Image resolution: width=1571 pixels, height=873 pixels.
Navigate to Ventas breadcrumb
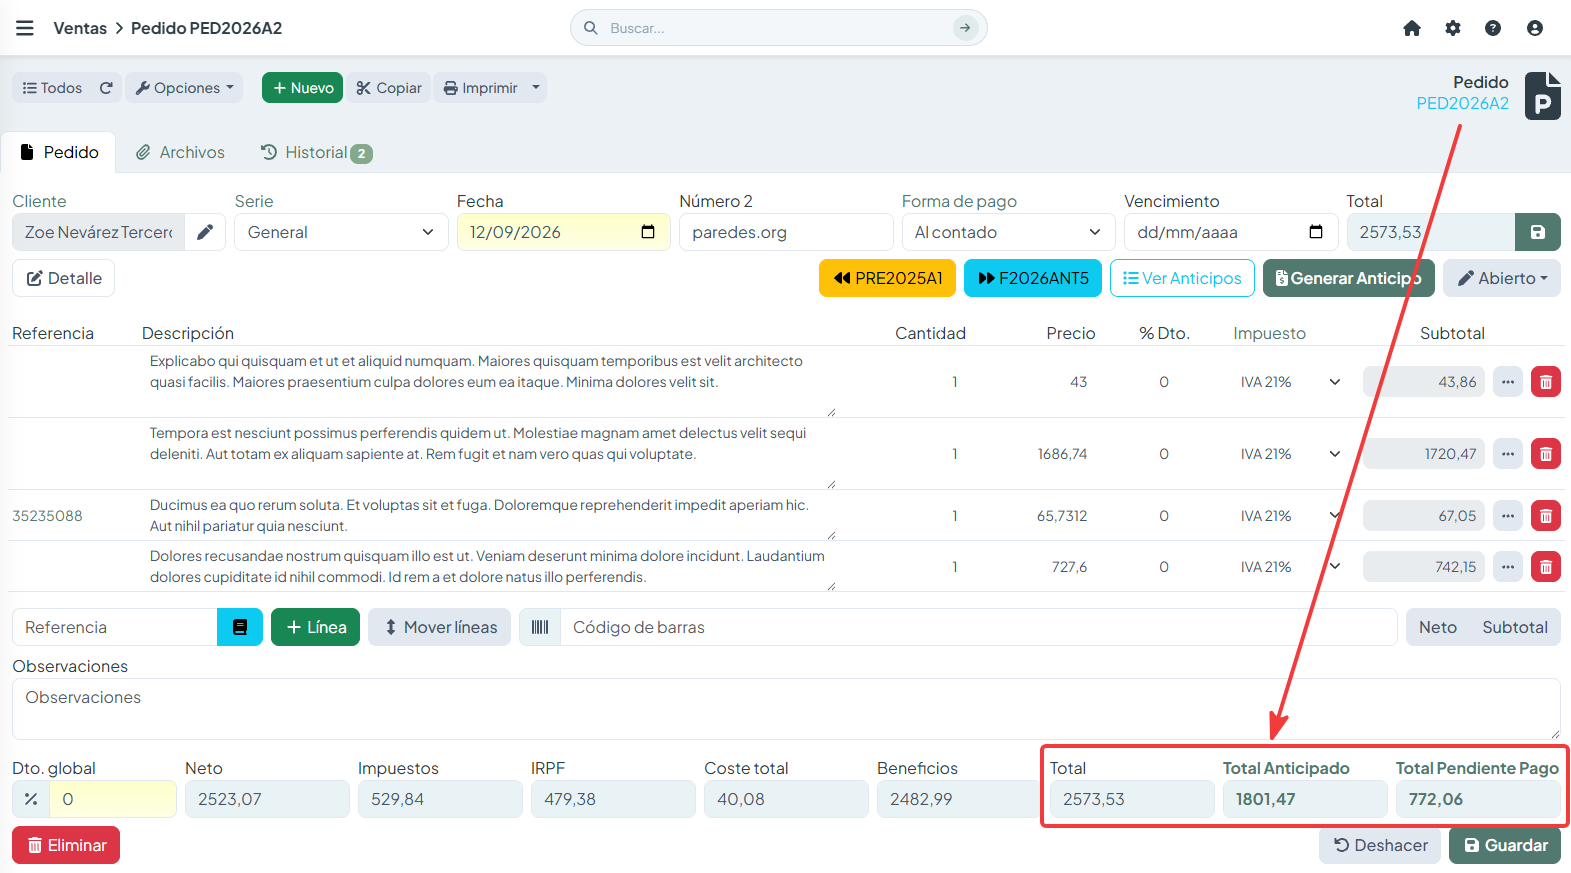tap(80, 28)
